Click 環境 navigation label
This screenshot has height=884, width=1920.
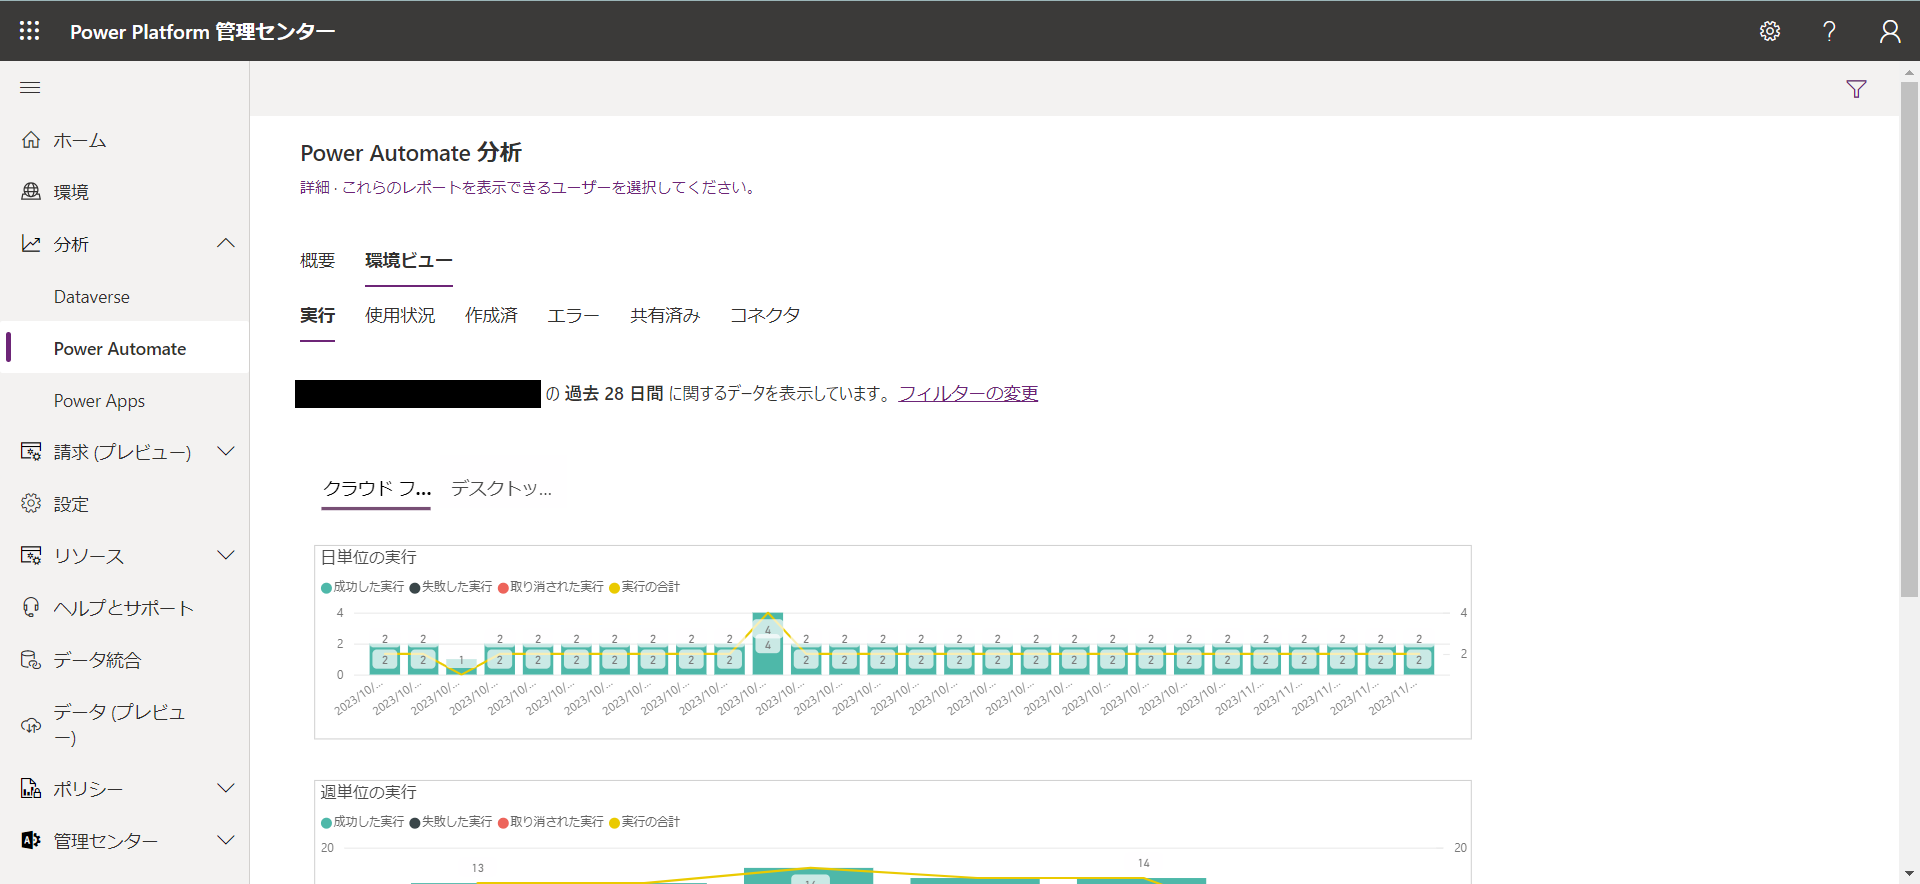pos(71,192)
